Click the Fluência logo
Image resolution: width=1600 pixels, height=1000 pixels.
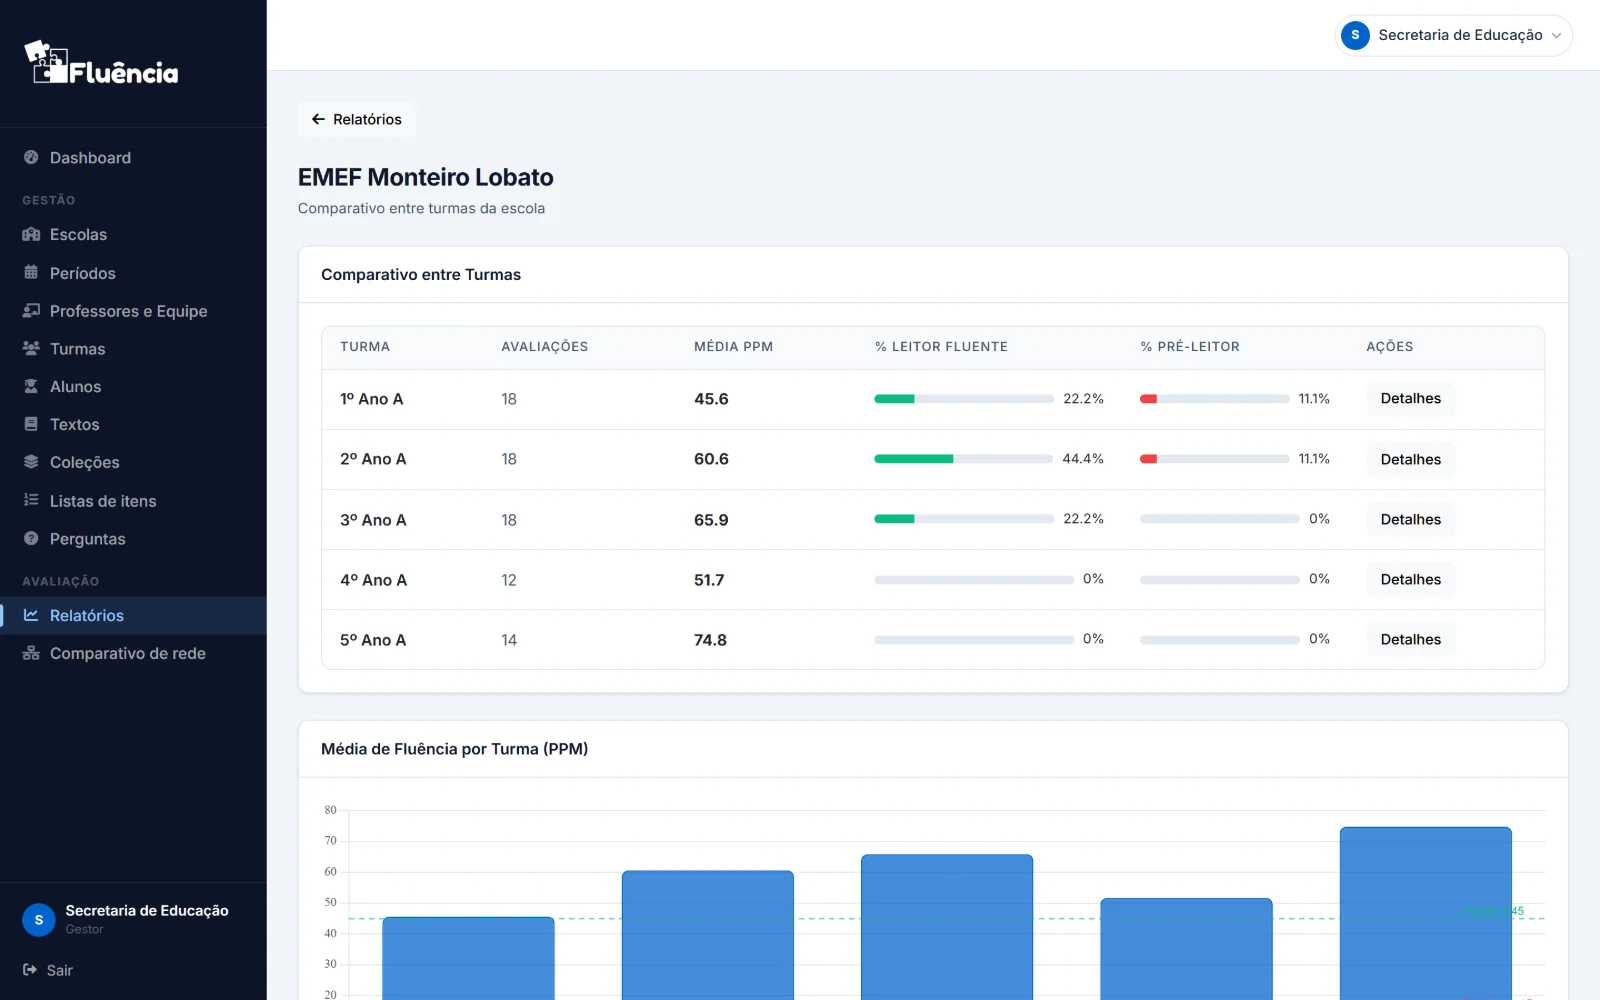coord(101,63)
